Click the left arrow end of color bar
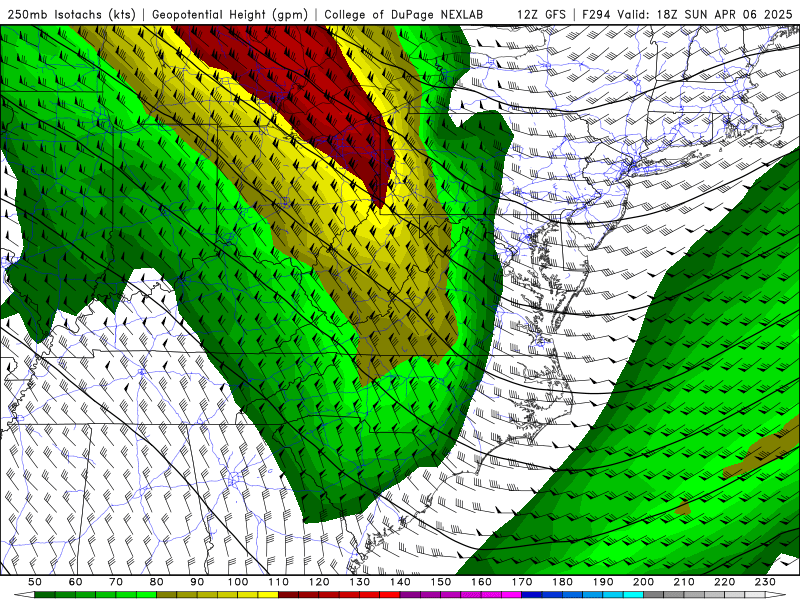This screenshot has height=600, width=800. tap(24, 595)
